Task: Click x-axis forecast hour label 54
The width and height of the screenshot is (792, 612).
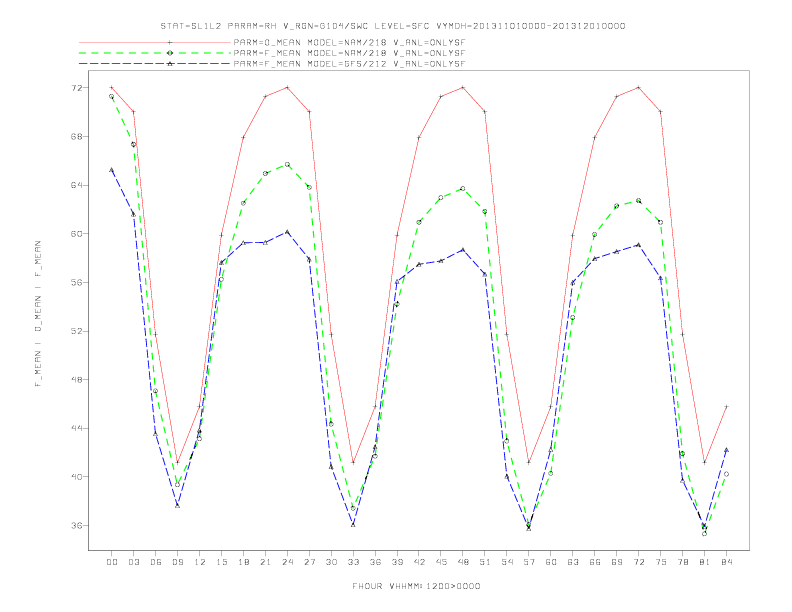Action: click(x=507, y=562)
